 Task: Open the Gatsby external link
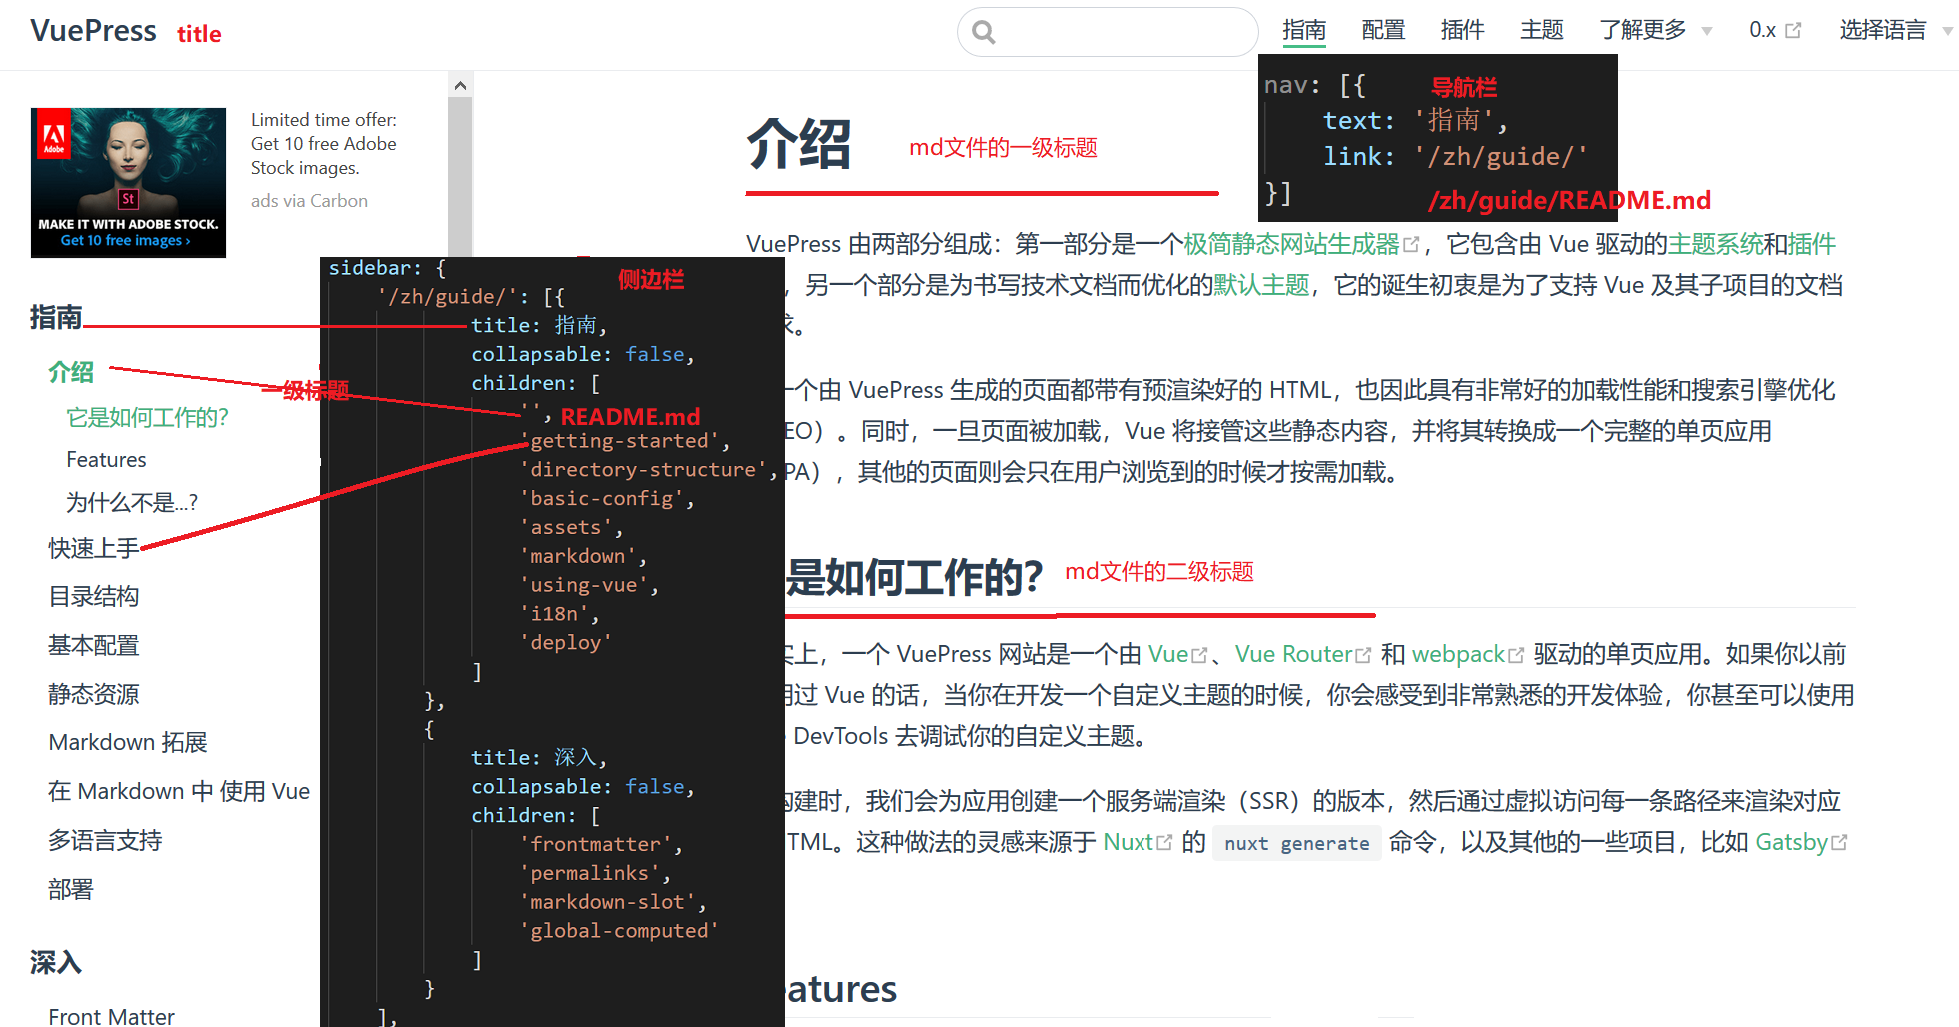click(x=1801, y=842)
